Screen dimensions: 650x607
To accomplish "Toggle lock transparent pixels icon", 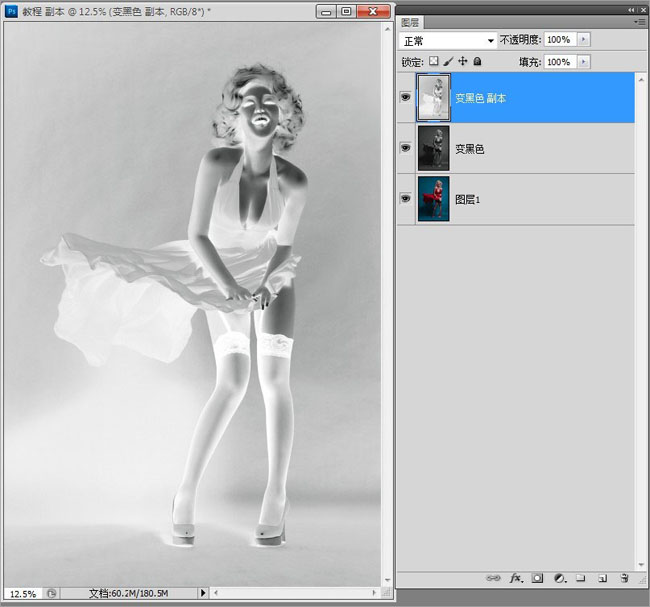I will coord(433,61).
